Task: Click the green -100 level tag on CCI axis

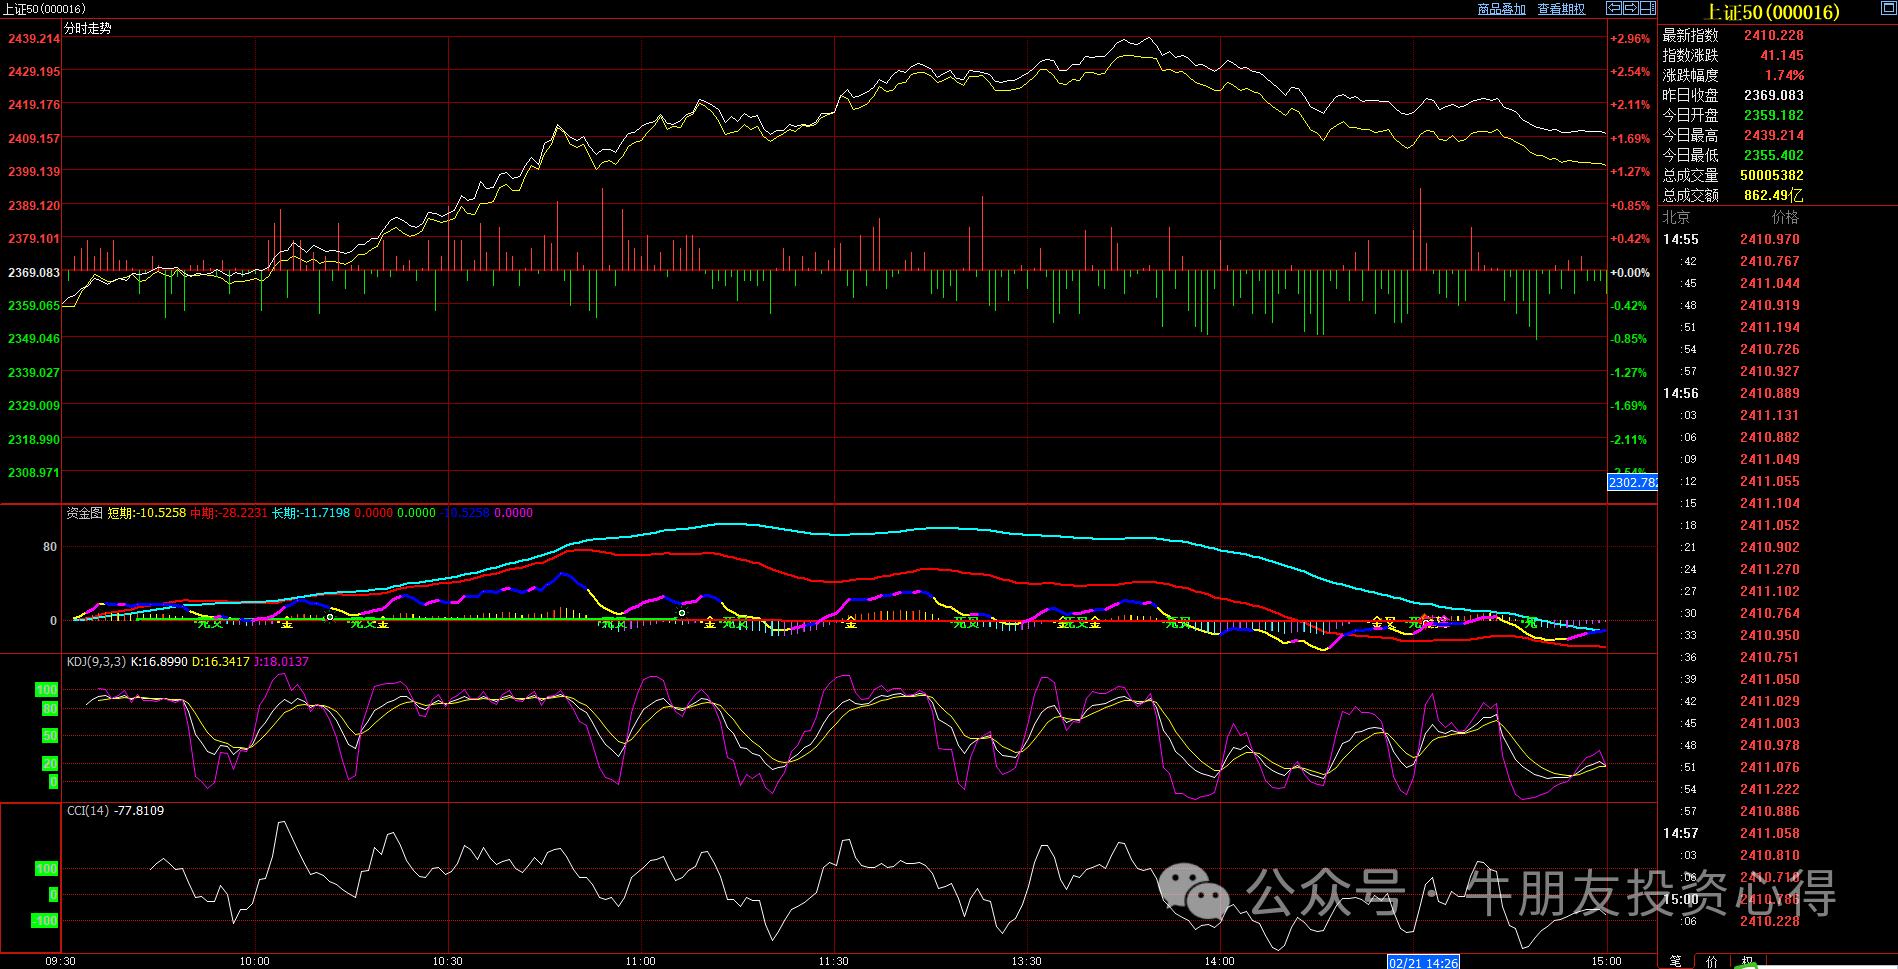Action: coord(45,921)
